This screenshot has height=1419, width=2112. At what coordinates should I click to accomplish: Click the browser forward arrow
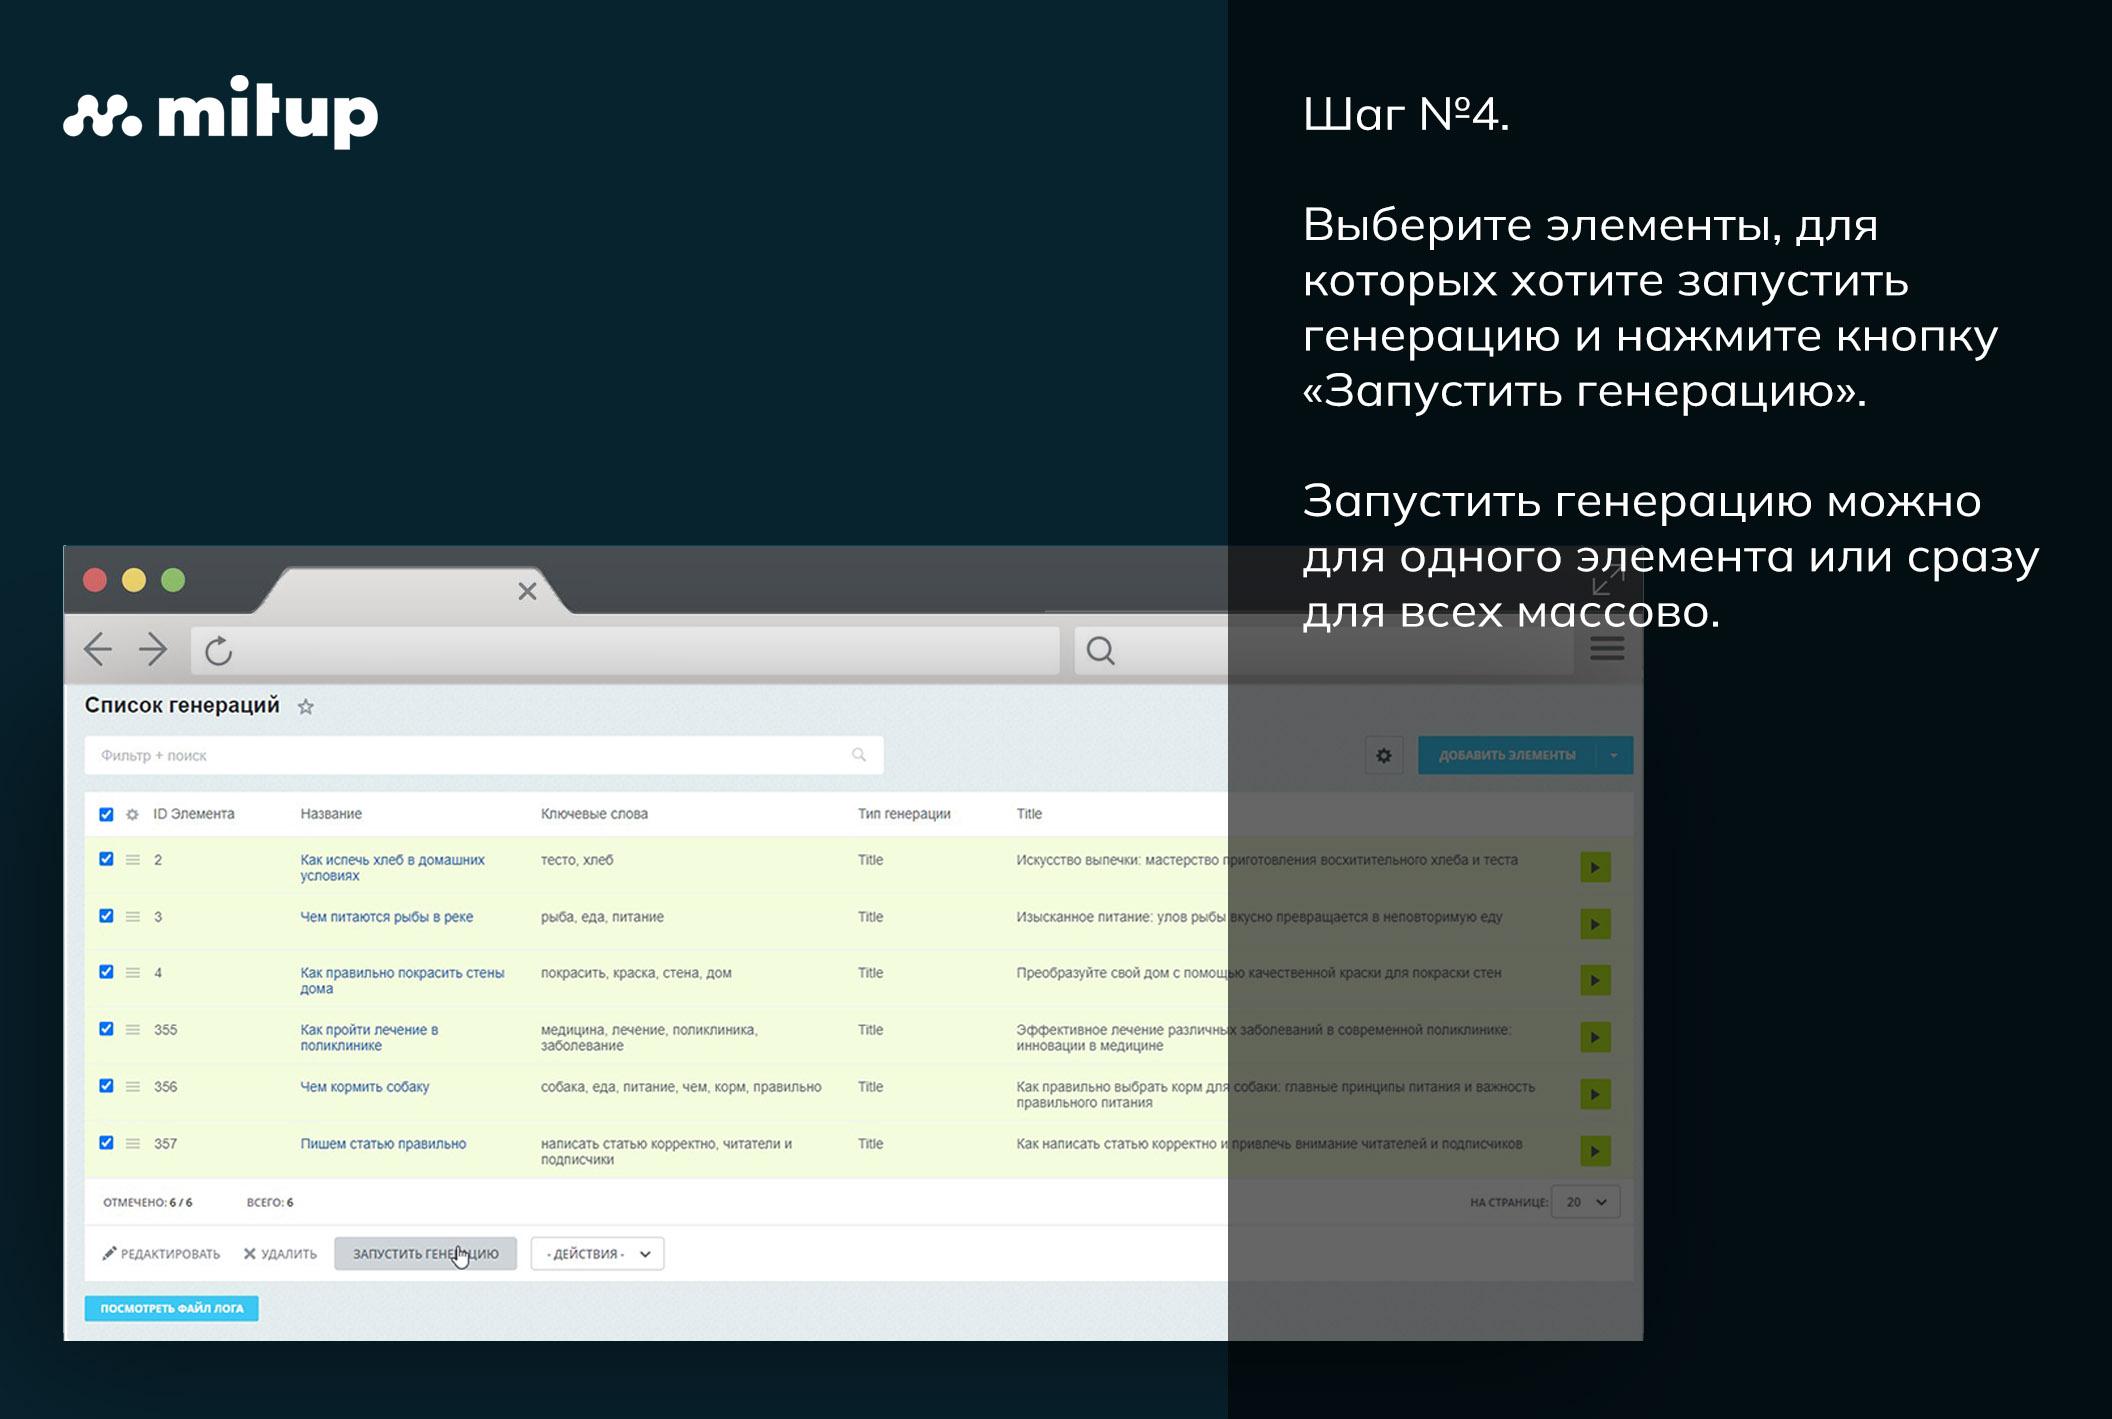(153, 650)
